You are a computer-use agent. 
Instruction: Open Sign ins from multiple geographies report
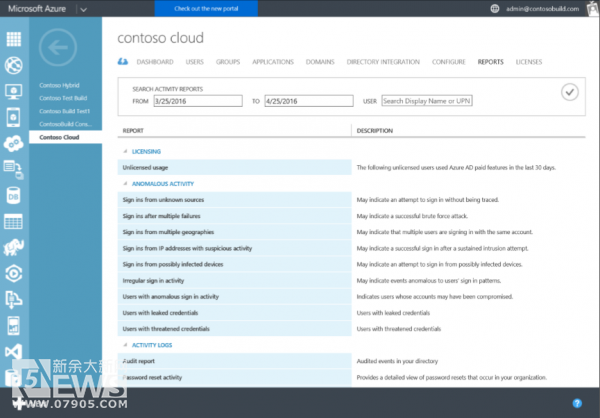[x=234, y=232]
